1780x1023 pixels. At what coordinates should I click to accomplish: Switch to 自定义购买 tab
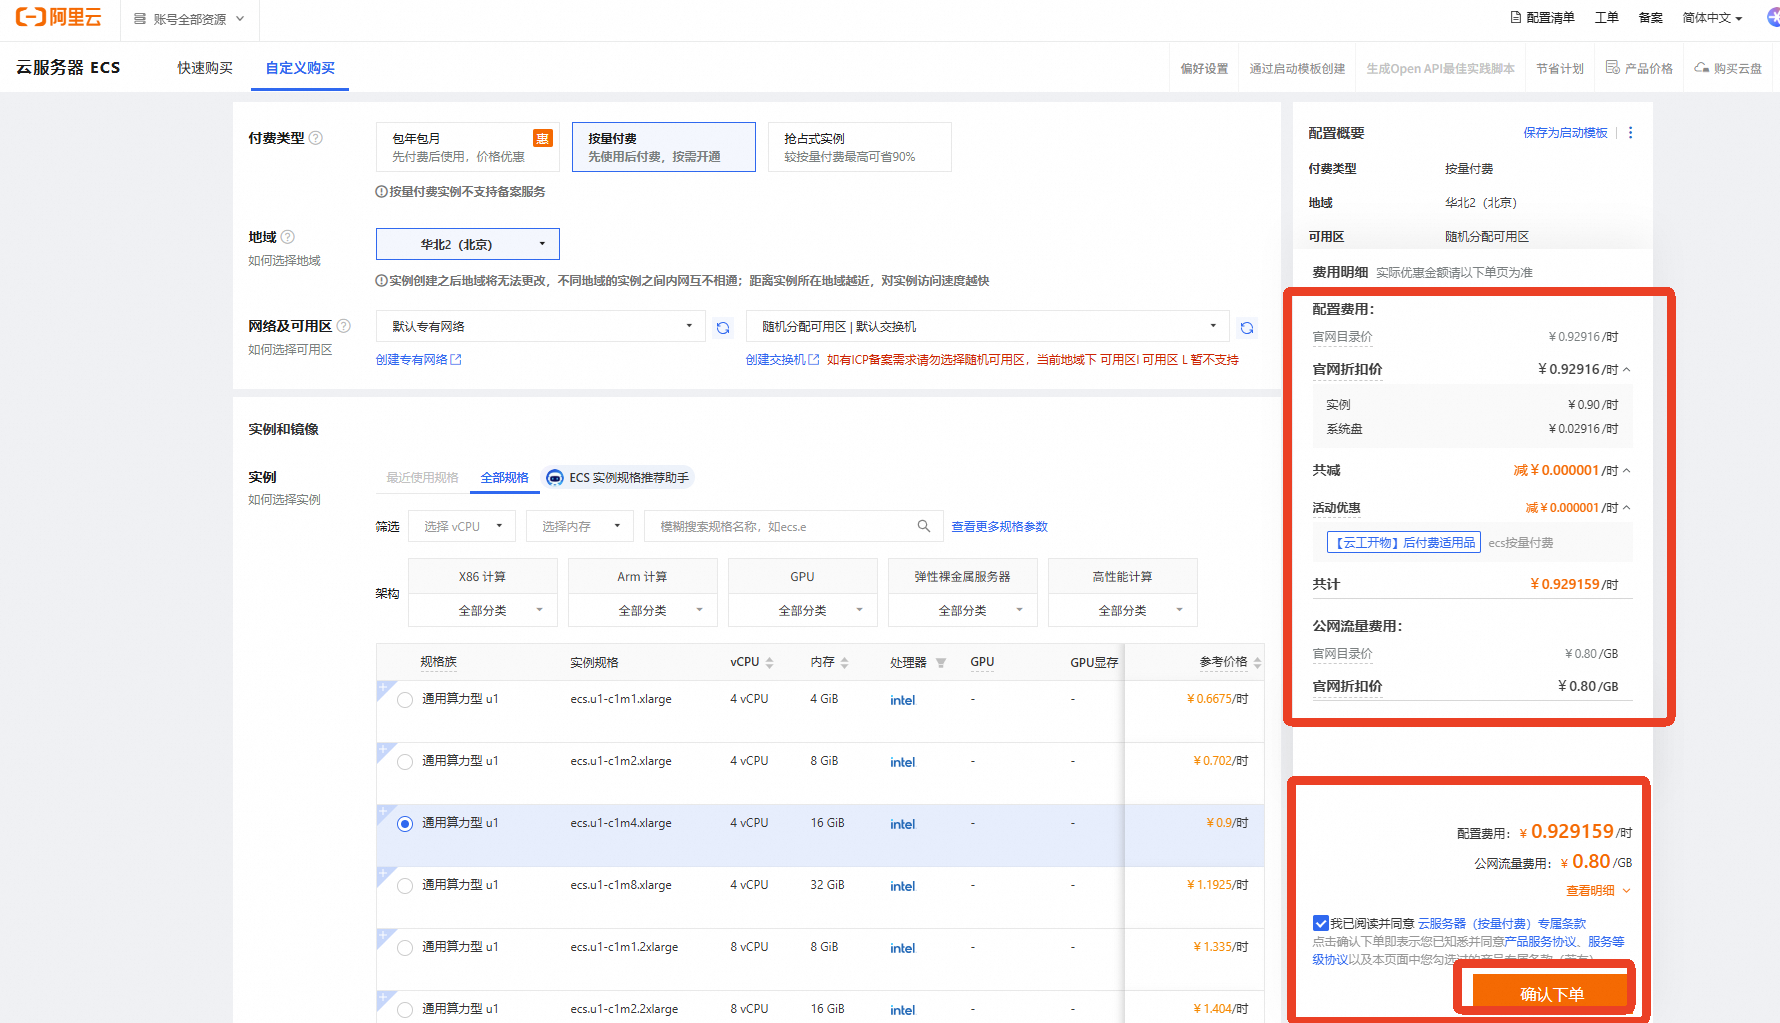(300, 68)
